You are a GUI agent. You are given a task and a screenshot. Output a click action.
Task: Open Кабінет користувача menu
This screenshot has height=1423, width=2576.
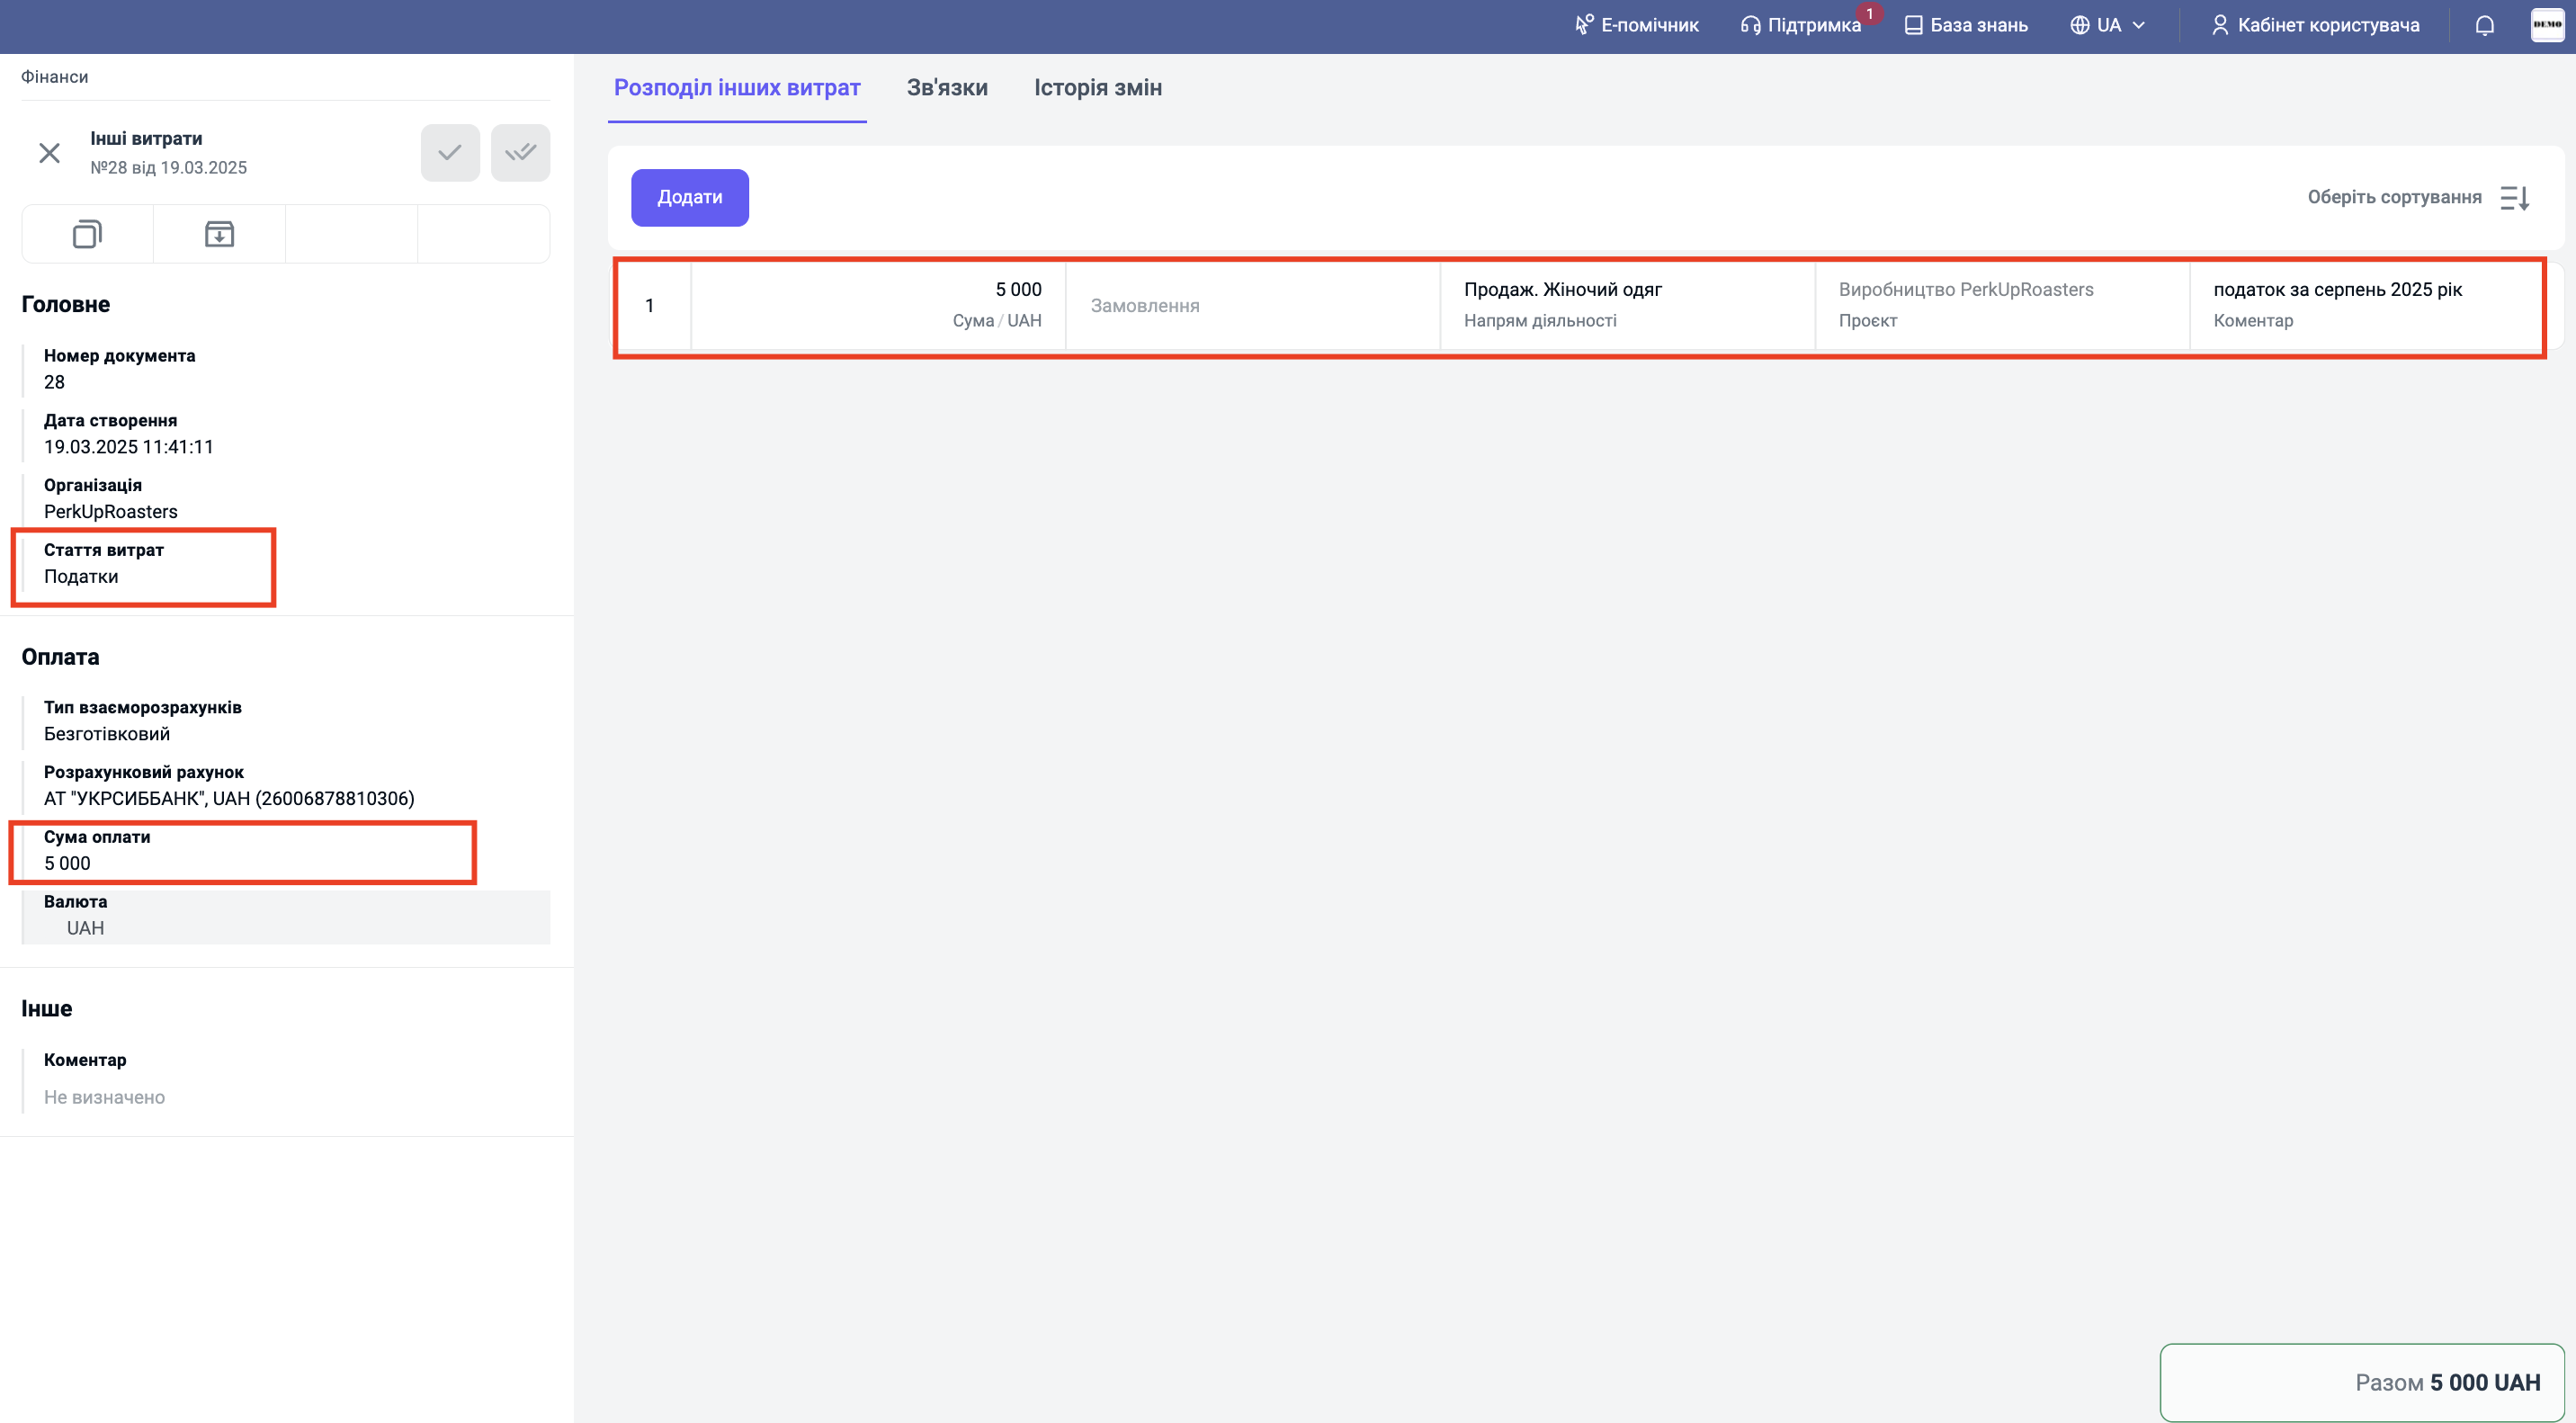click(2315, 25)
